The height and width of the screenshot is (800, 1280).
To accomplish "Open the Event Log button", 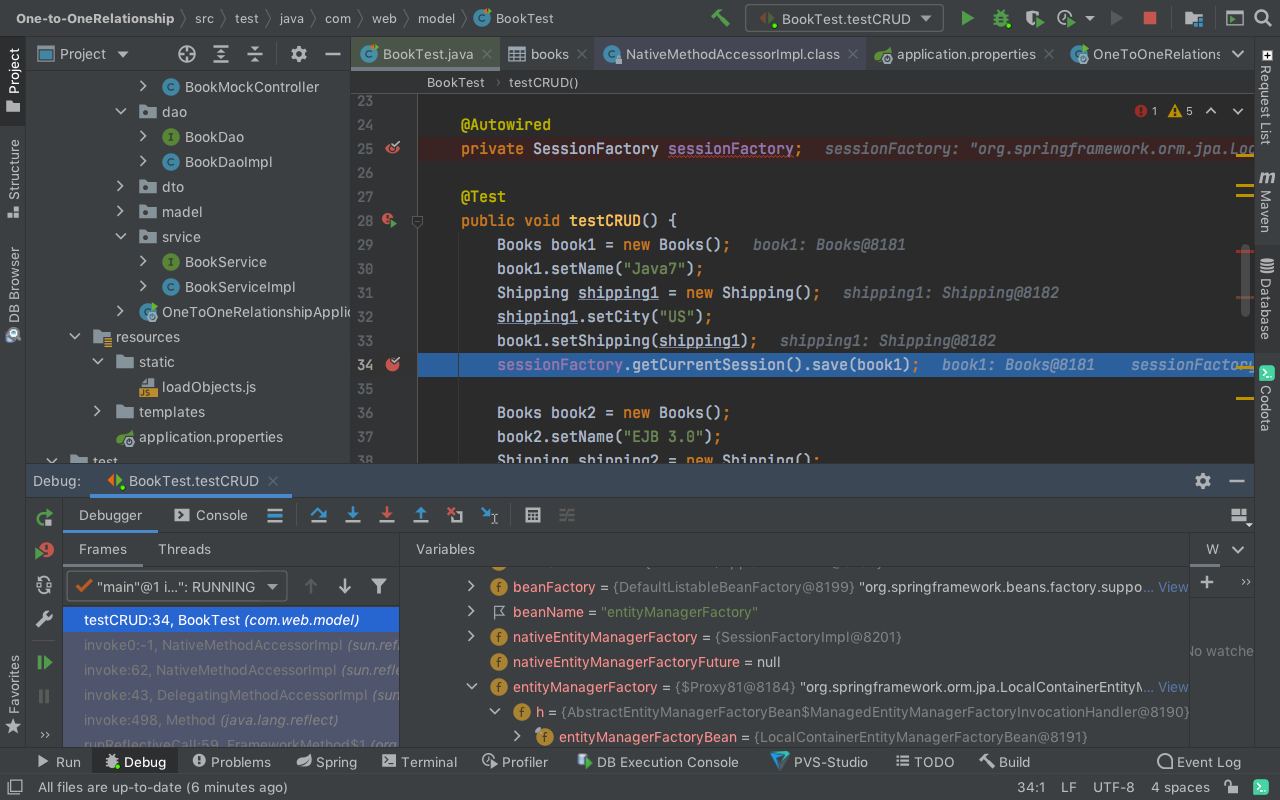I will (x=1198, y=762).
